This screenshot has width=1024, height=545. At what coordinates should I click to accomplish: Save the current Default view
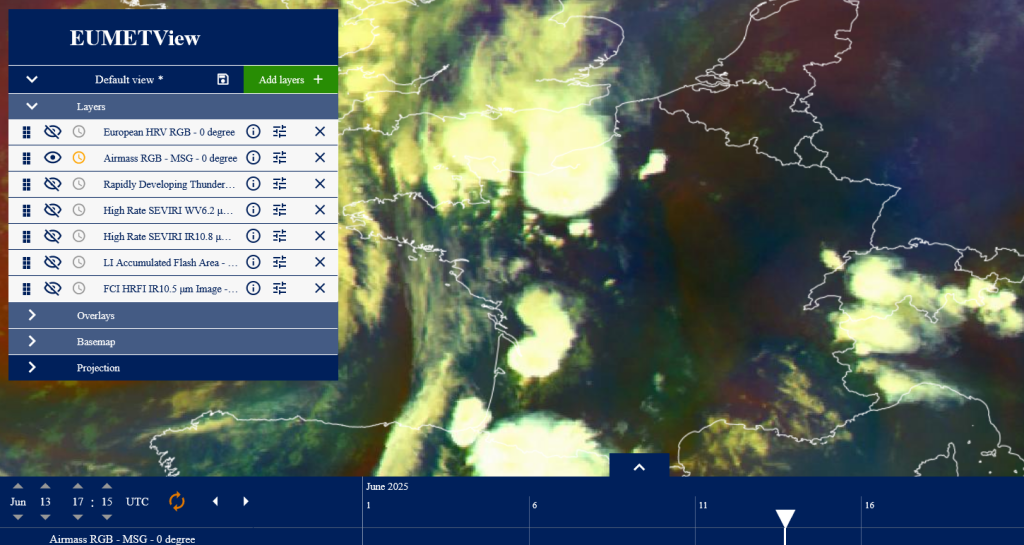(x=223, y=80)
